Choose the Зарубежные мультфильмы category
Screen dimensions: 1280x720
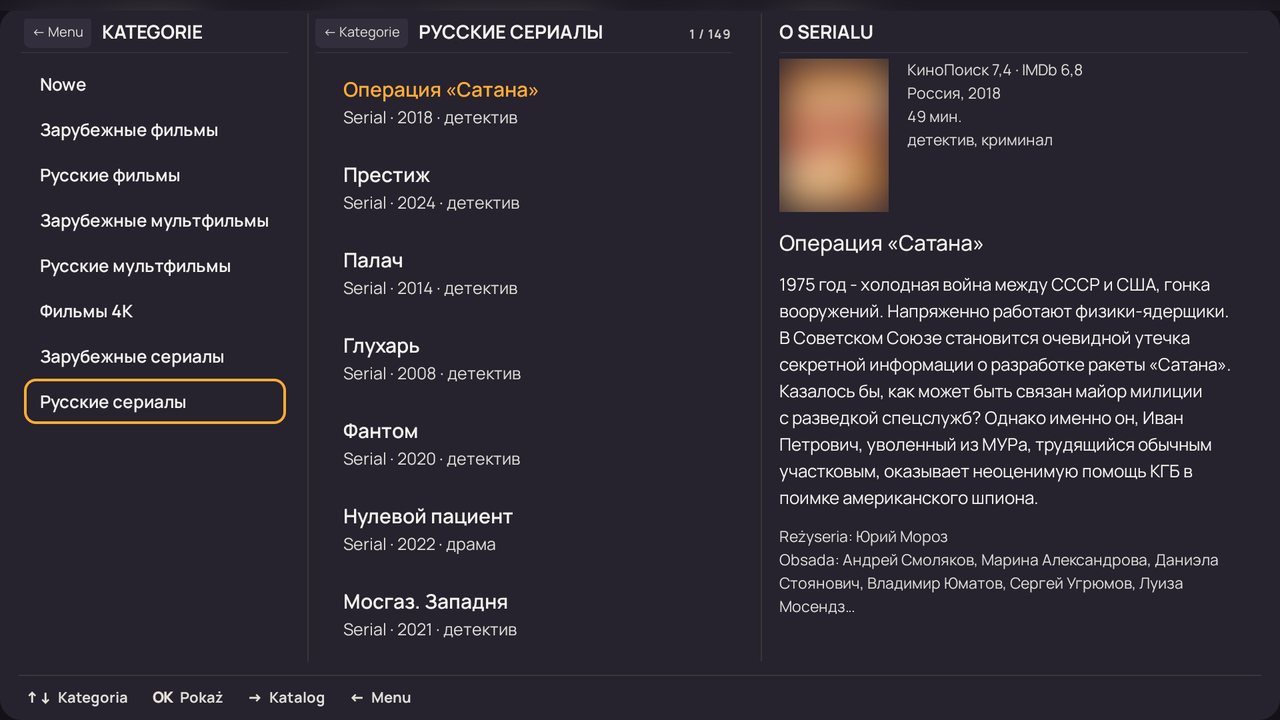point(155,221)
